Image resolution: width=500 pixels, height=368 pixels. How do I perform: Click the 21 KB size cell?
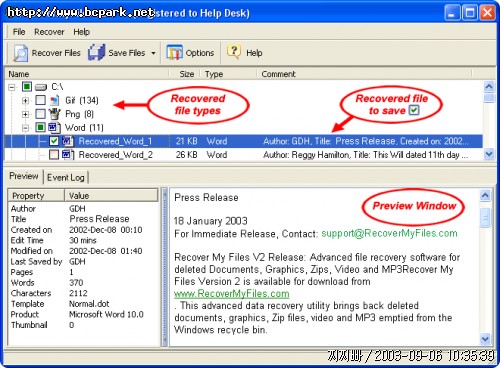click(x=187, y=141)
